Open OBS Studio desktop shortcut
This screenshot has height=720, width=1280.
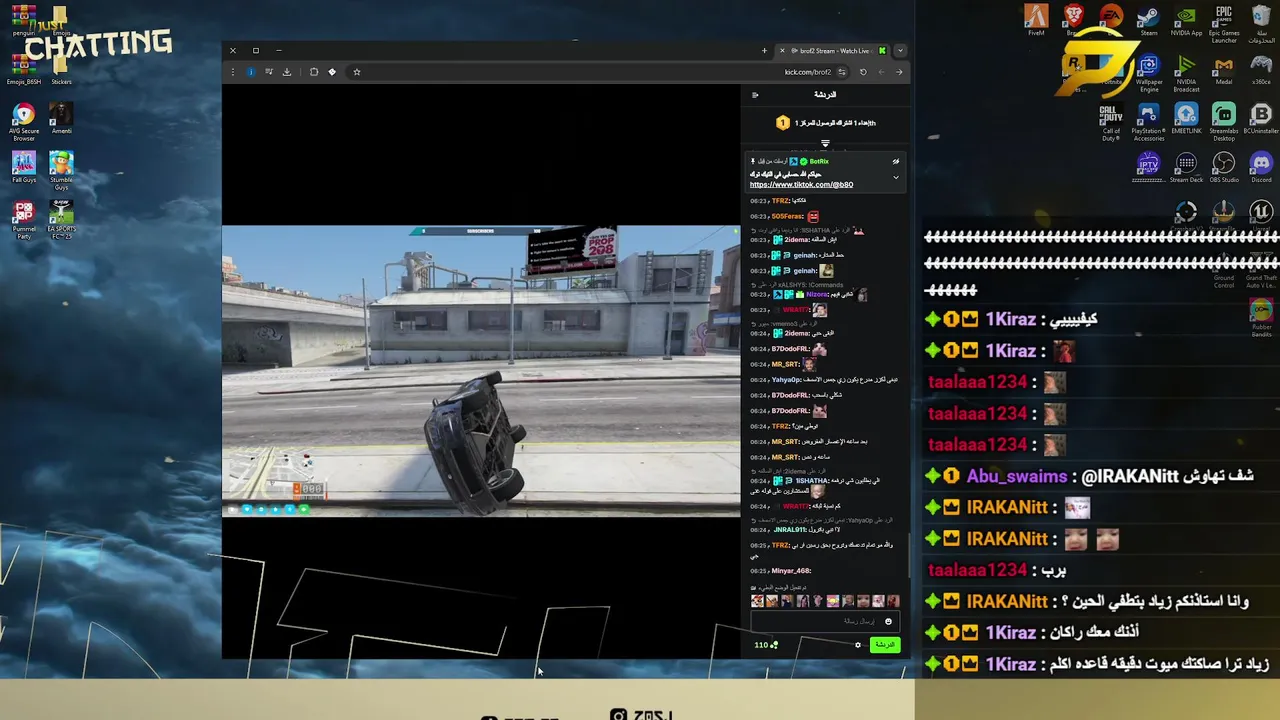[1224, 167]
